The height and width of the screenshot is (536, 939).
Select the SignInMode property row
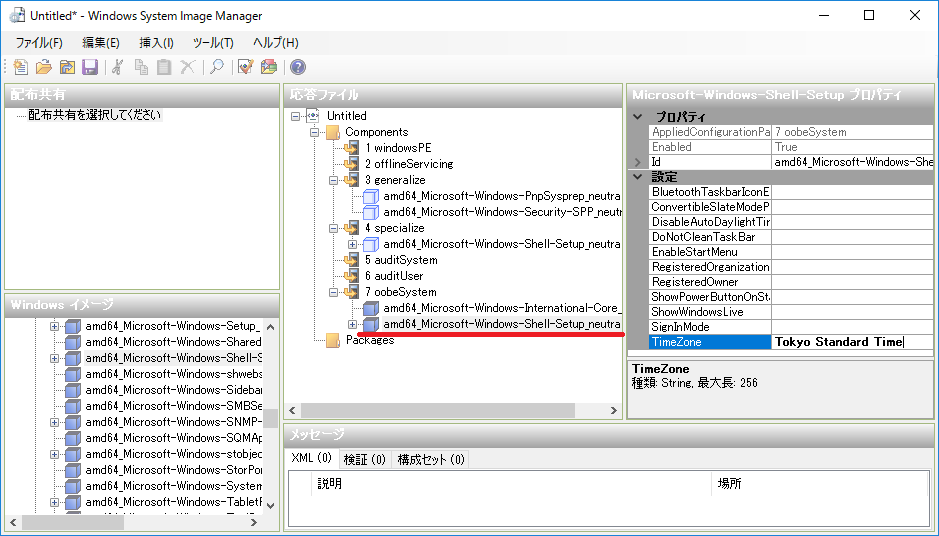[x=791, y=327]
